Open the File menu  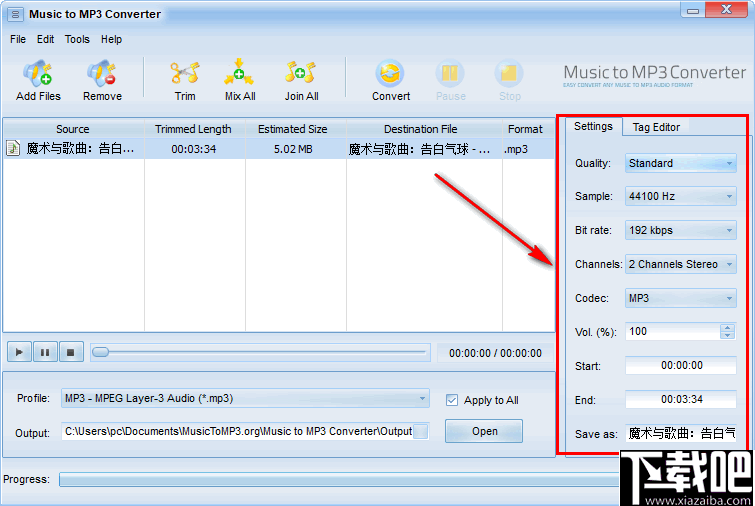[18, 39]
